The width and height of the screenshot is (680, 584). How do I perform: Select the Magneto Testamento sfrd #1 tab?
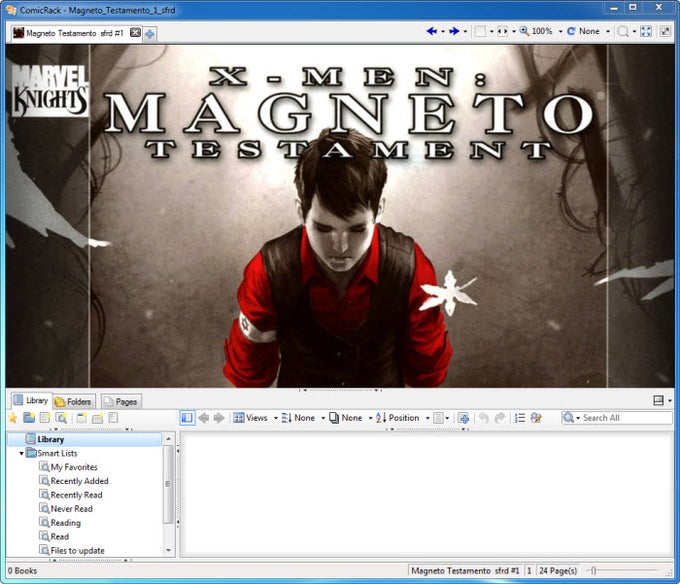(75, 33)
